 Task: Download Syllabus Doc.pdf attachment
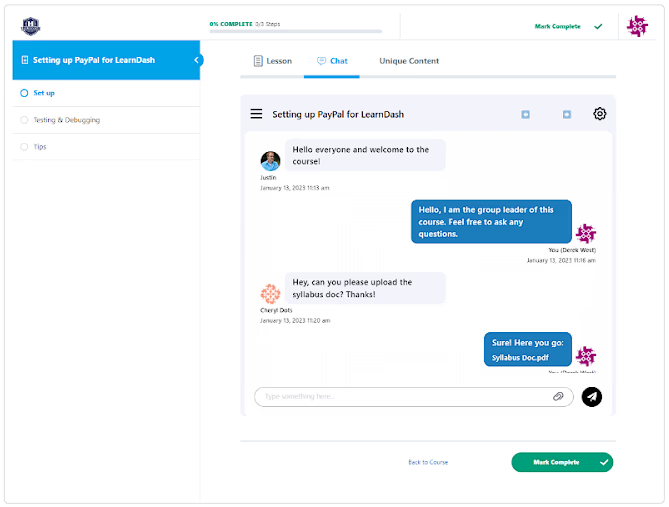(520, 358)
